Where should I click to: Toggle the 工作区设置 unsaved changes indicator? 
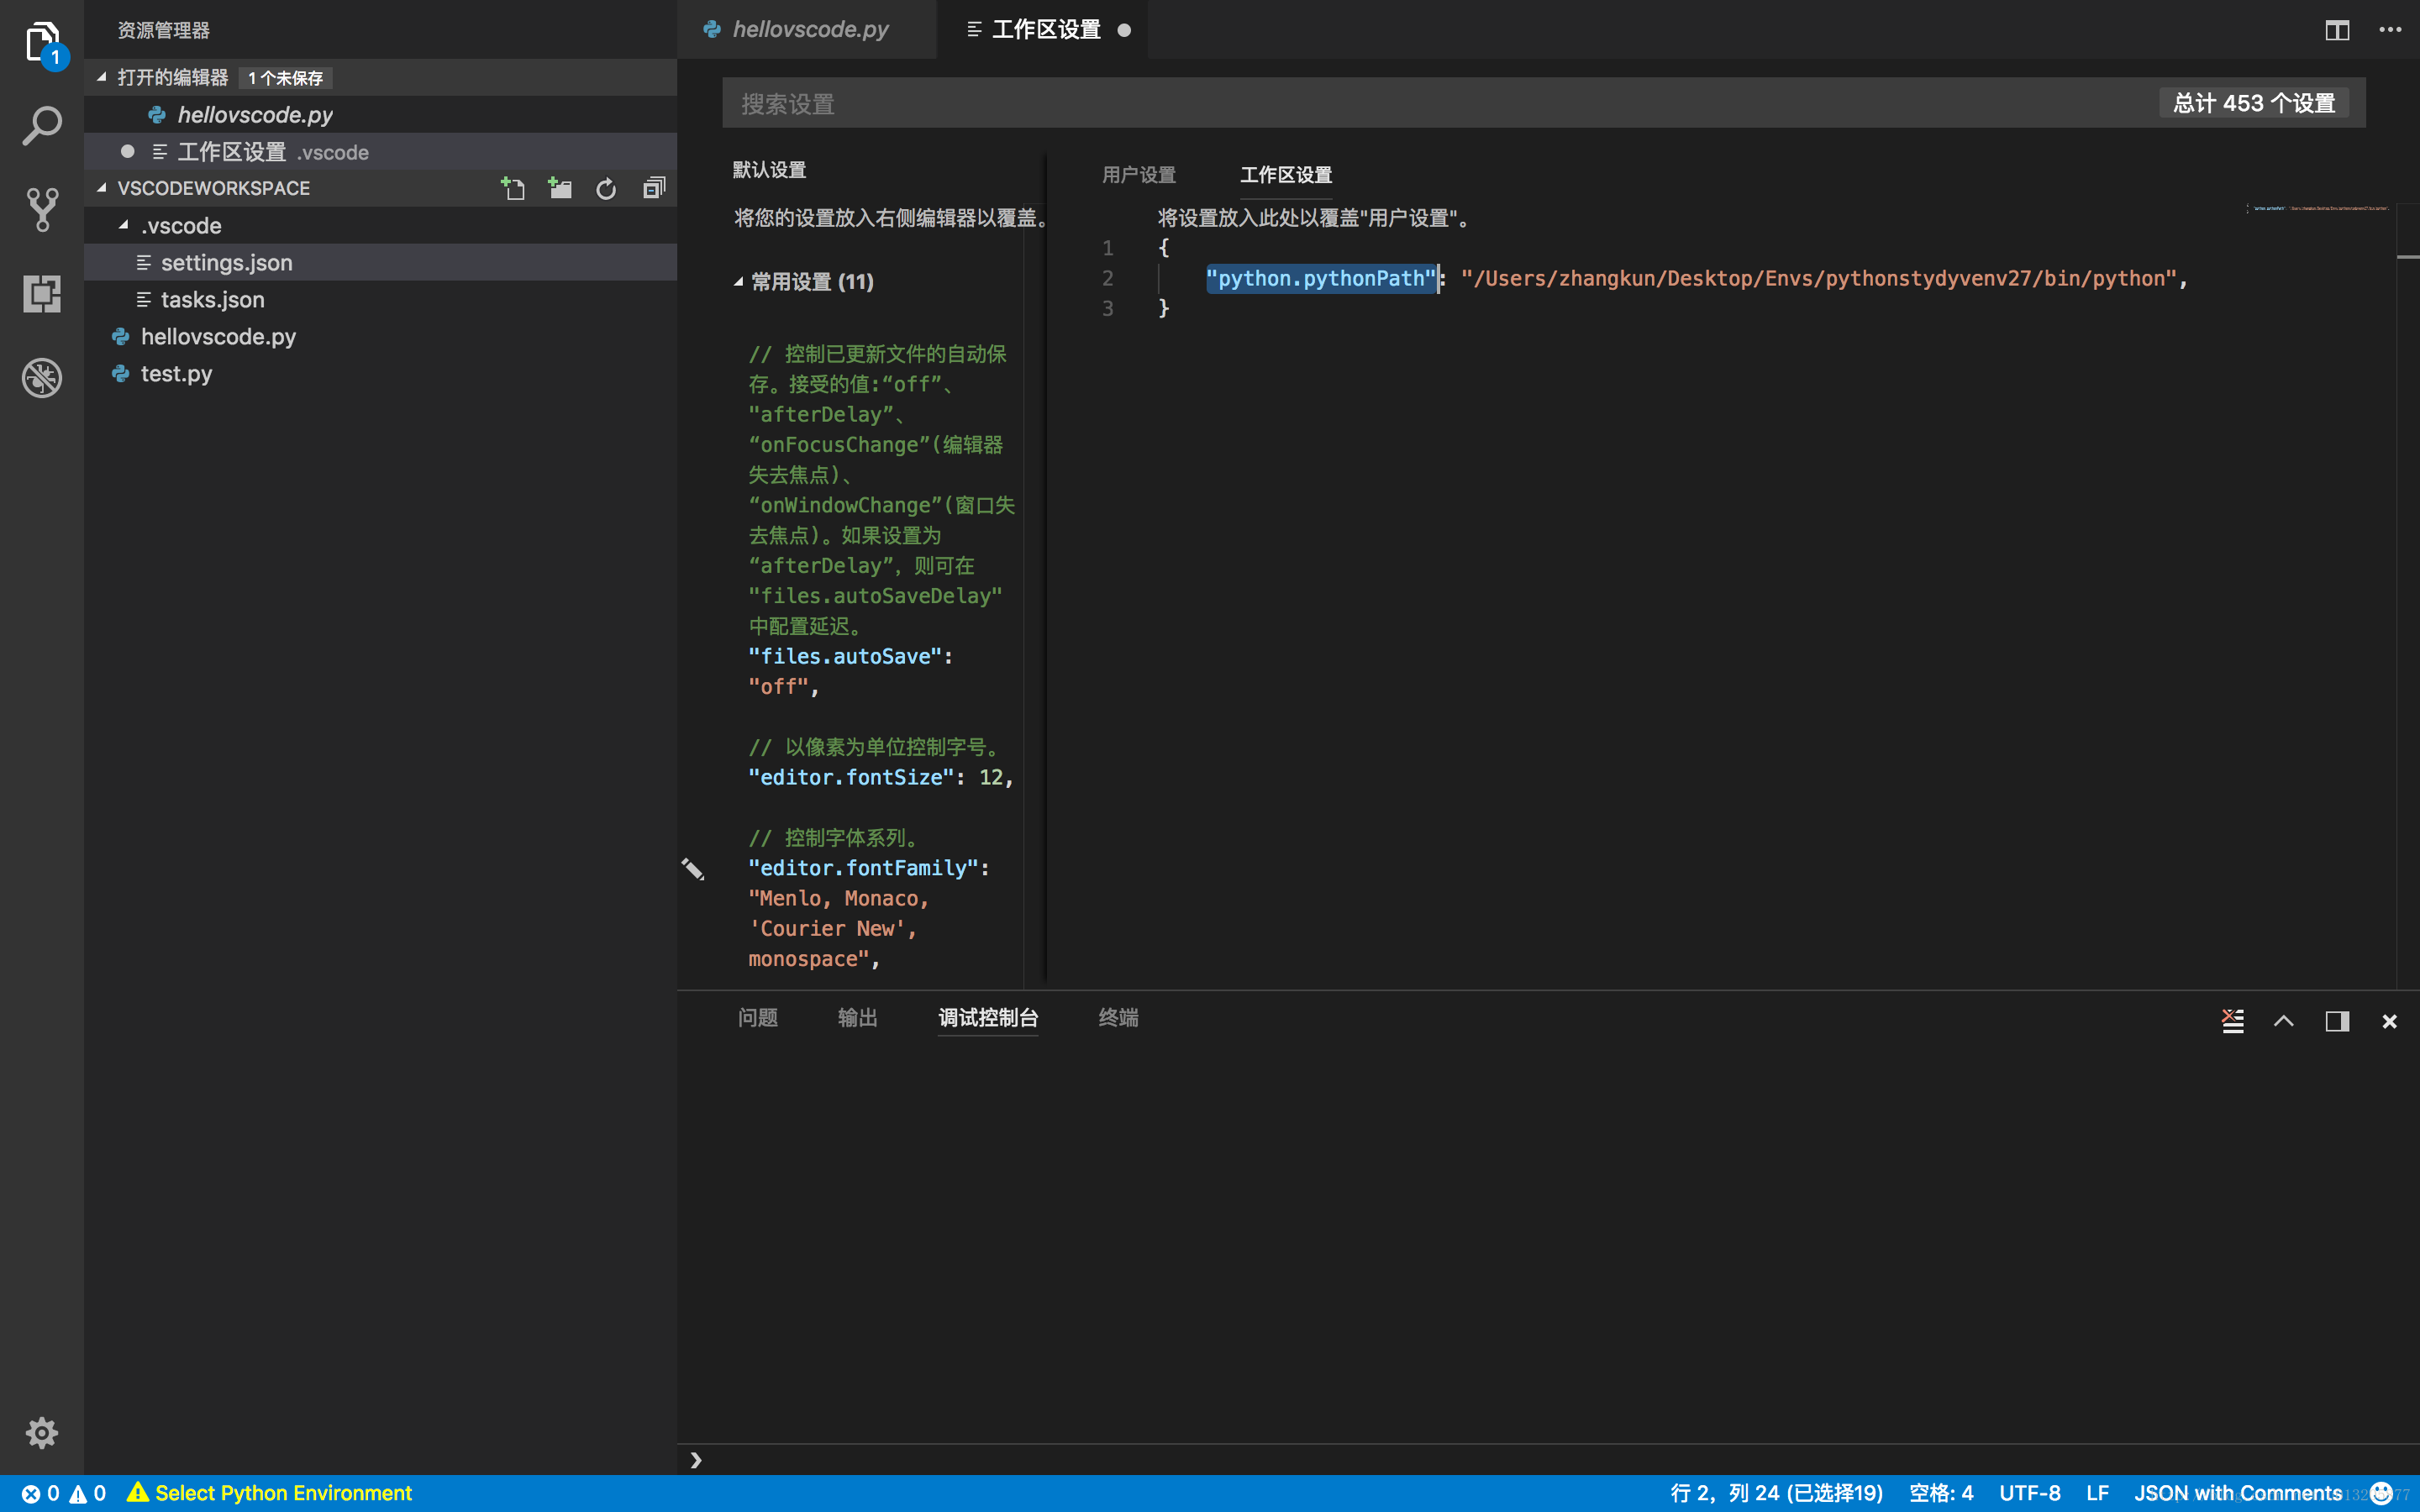click(x=1122, y=29)
